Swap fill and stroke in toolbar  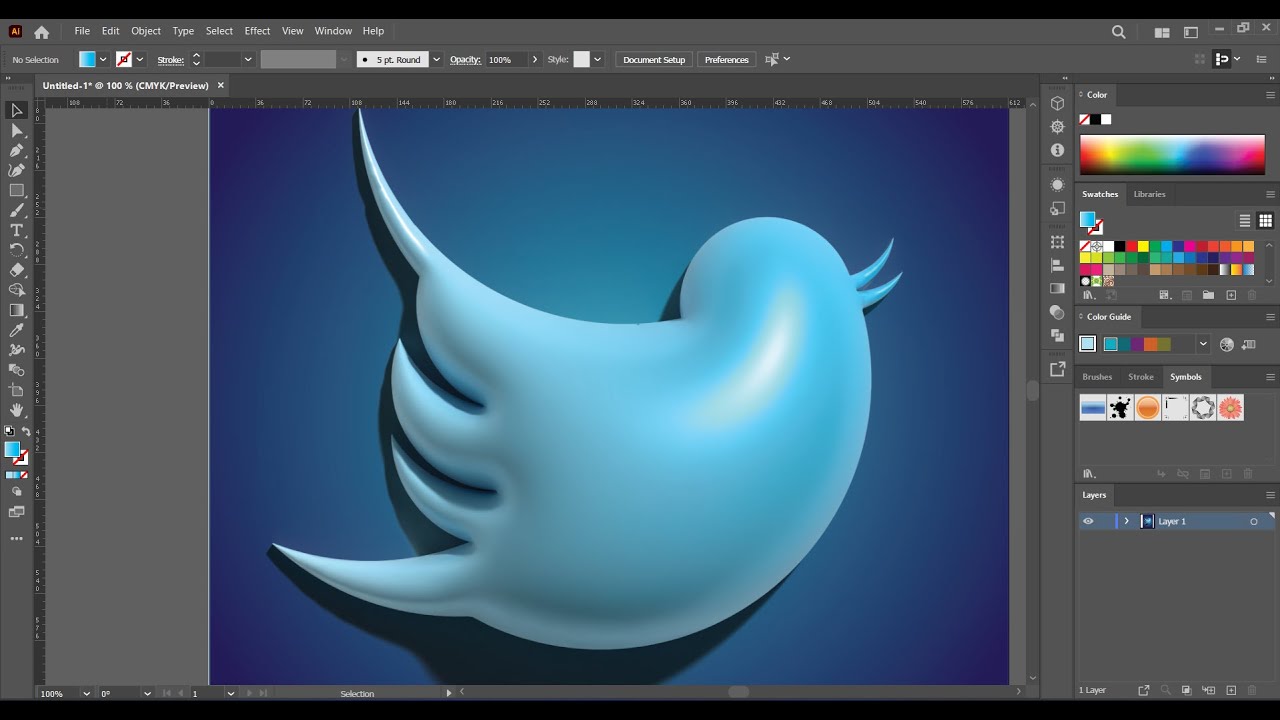point(26,432)
